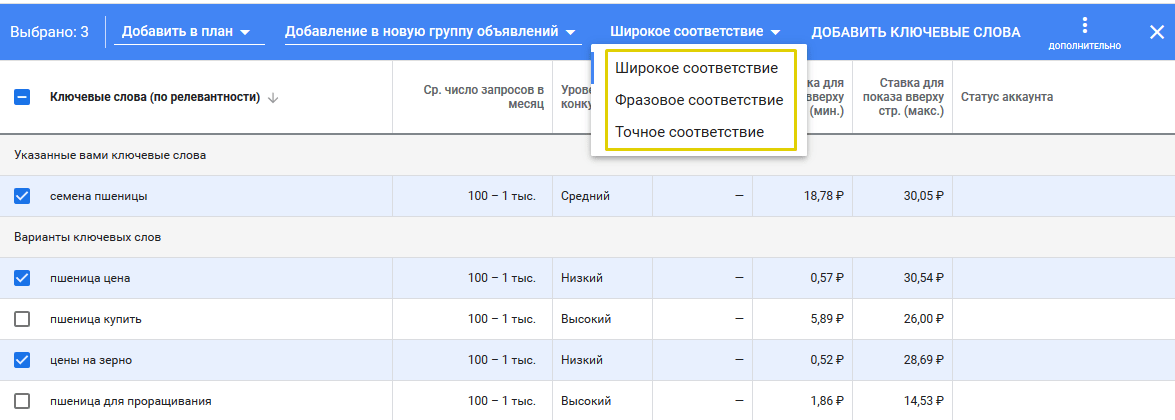Image resolution: width=1175 pixels, height=420 pixels.
Task: Click the three-dot 'Дополнительно' icon
Action: pos(1084,27)
